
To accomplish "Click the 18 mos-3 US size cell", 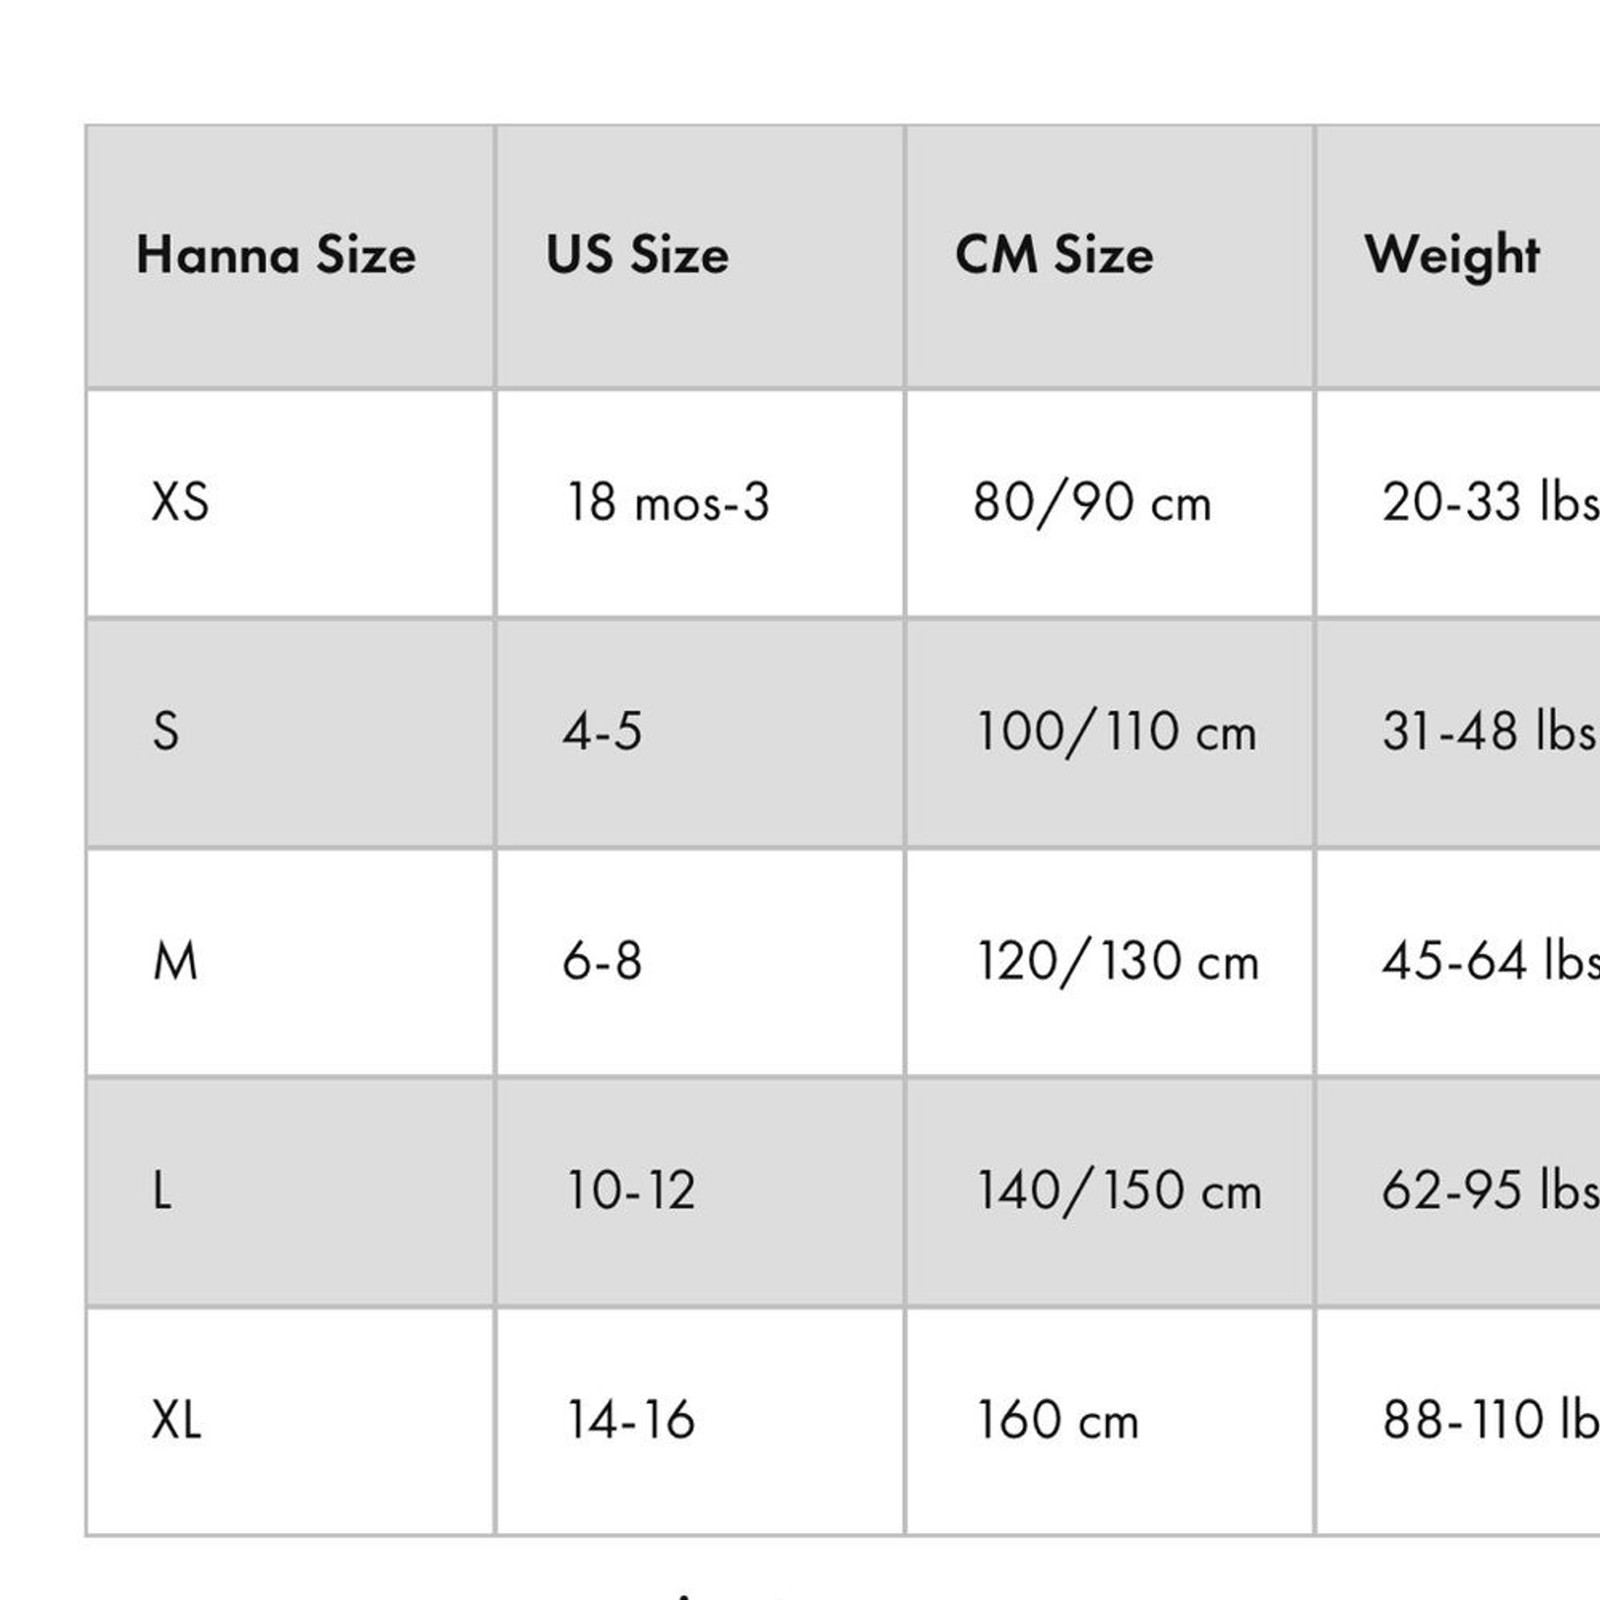I will [x=668, y=502].
